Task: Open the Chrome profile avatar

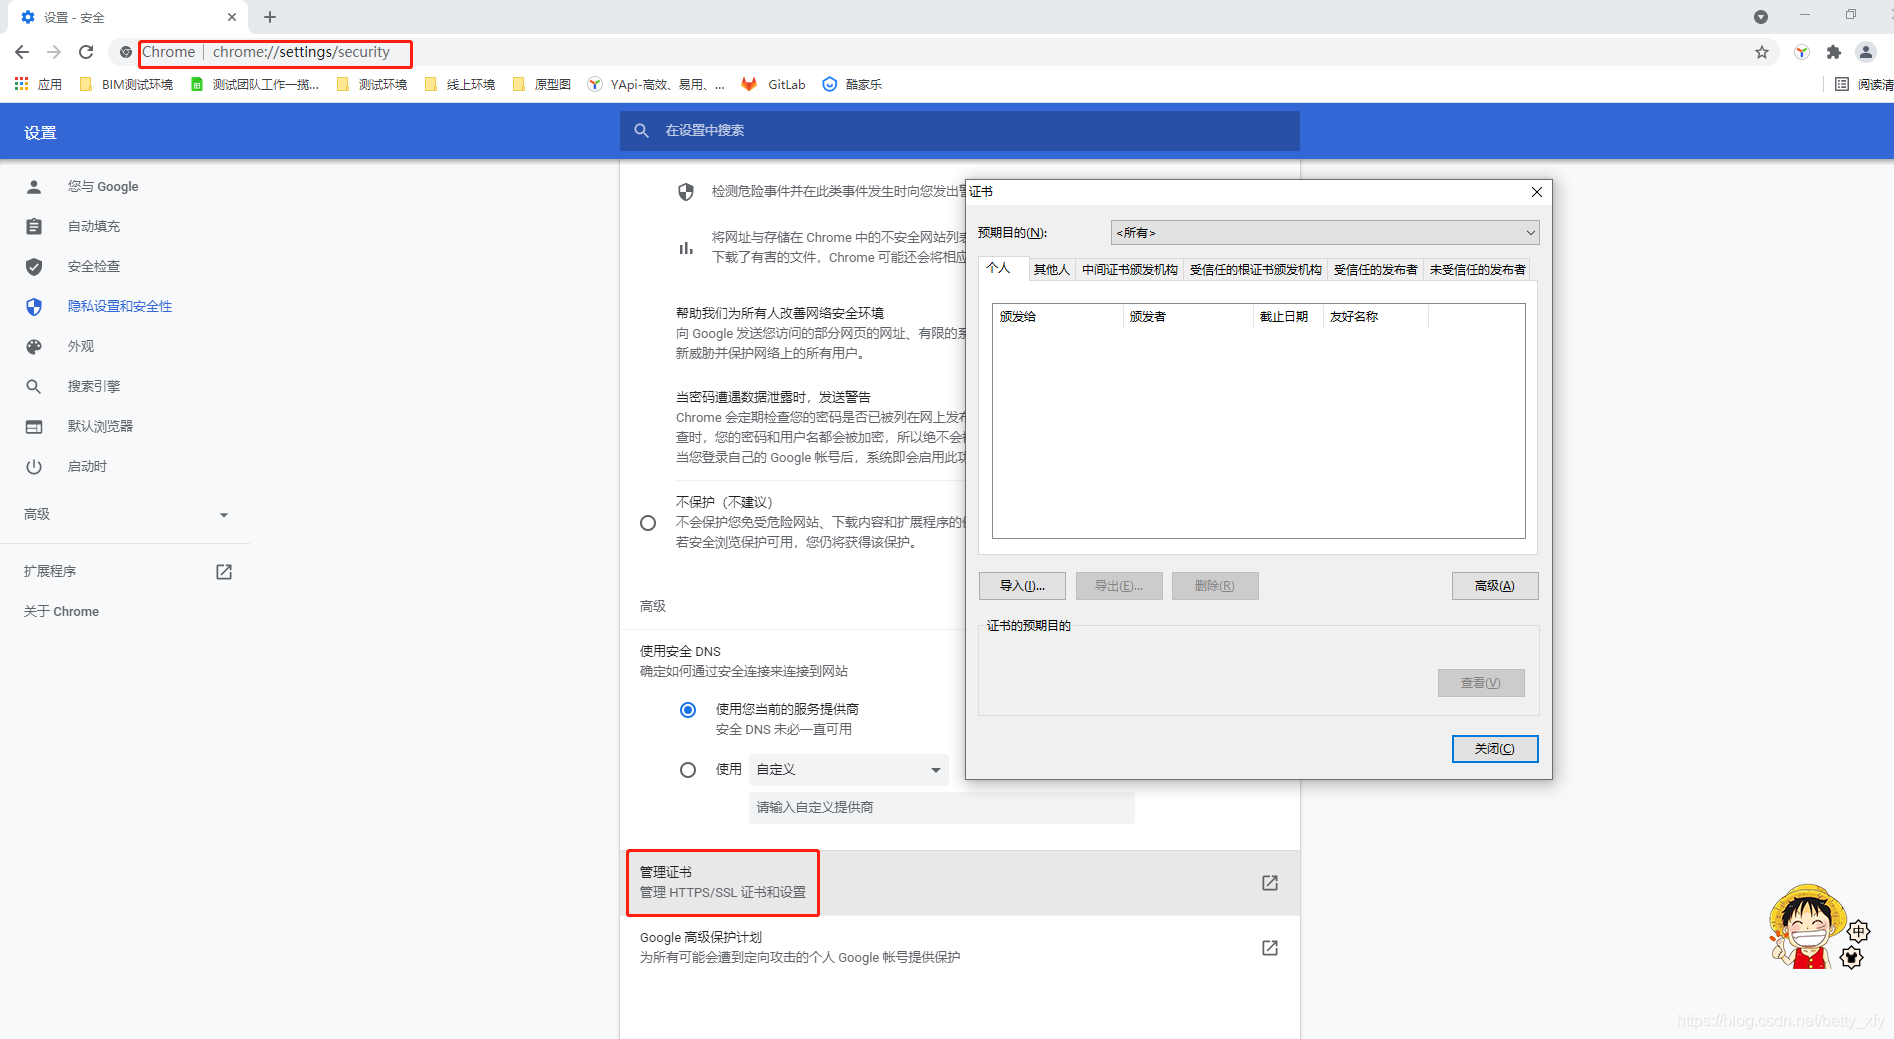Action: click(x=1867, y=52)
